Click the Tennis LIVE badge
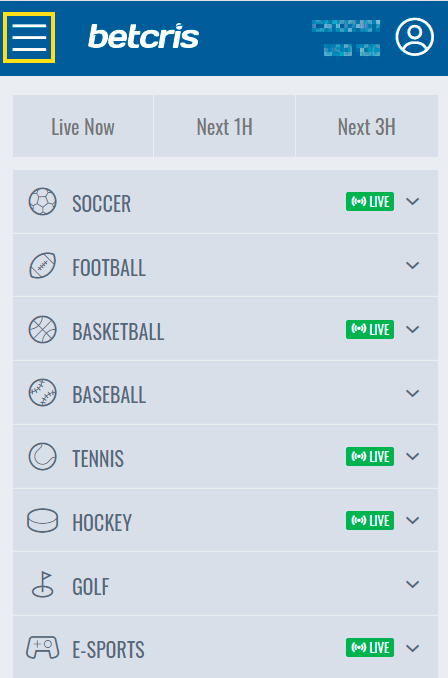The width and height of the screenshot is (448, 678). pos(370,457)
